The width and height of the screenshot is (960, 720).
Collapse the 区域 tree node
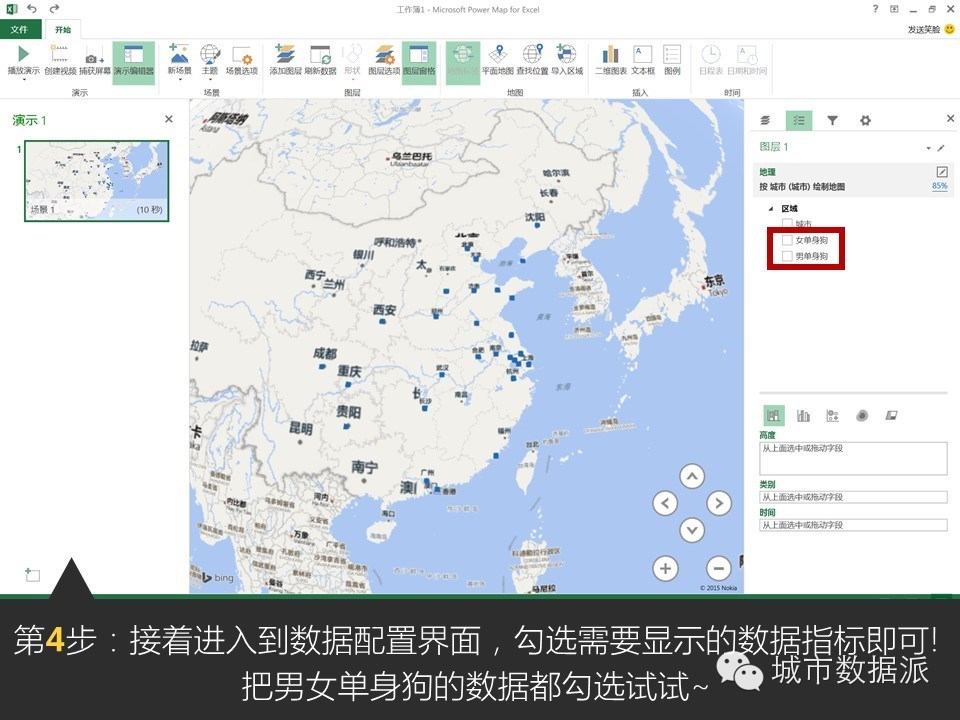click(x=770, y=209)
